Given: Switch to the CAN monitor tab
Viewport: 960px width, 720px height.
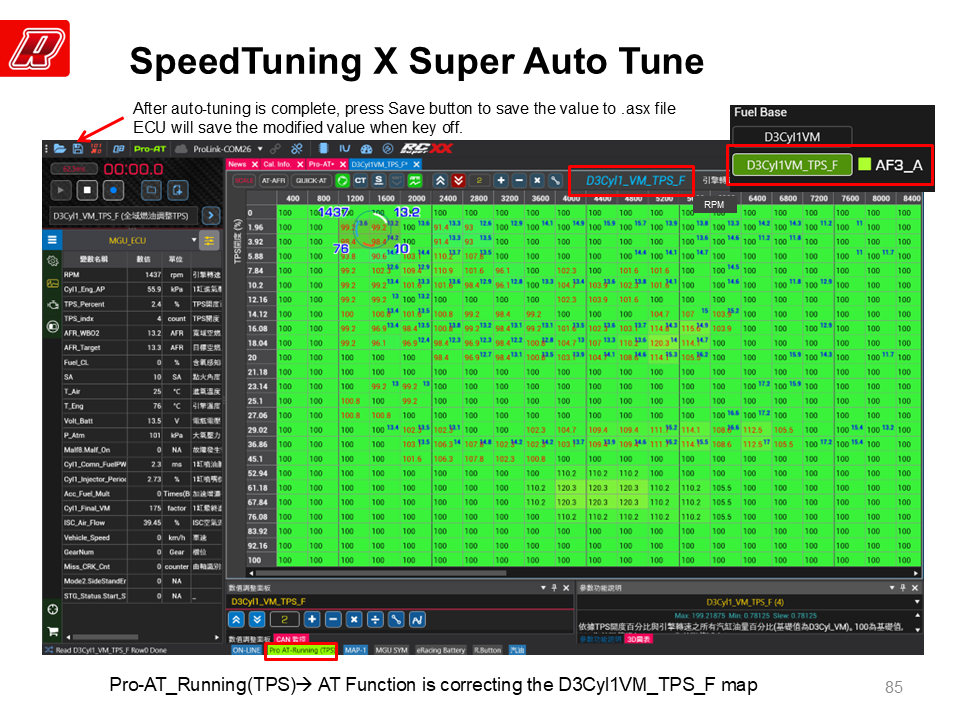Looking at the screenshot, I should click(x=291, y=639).
